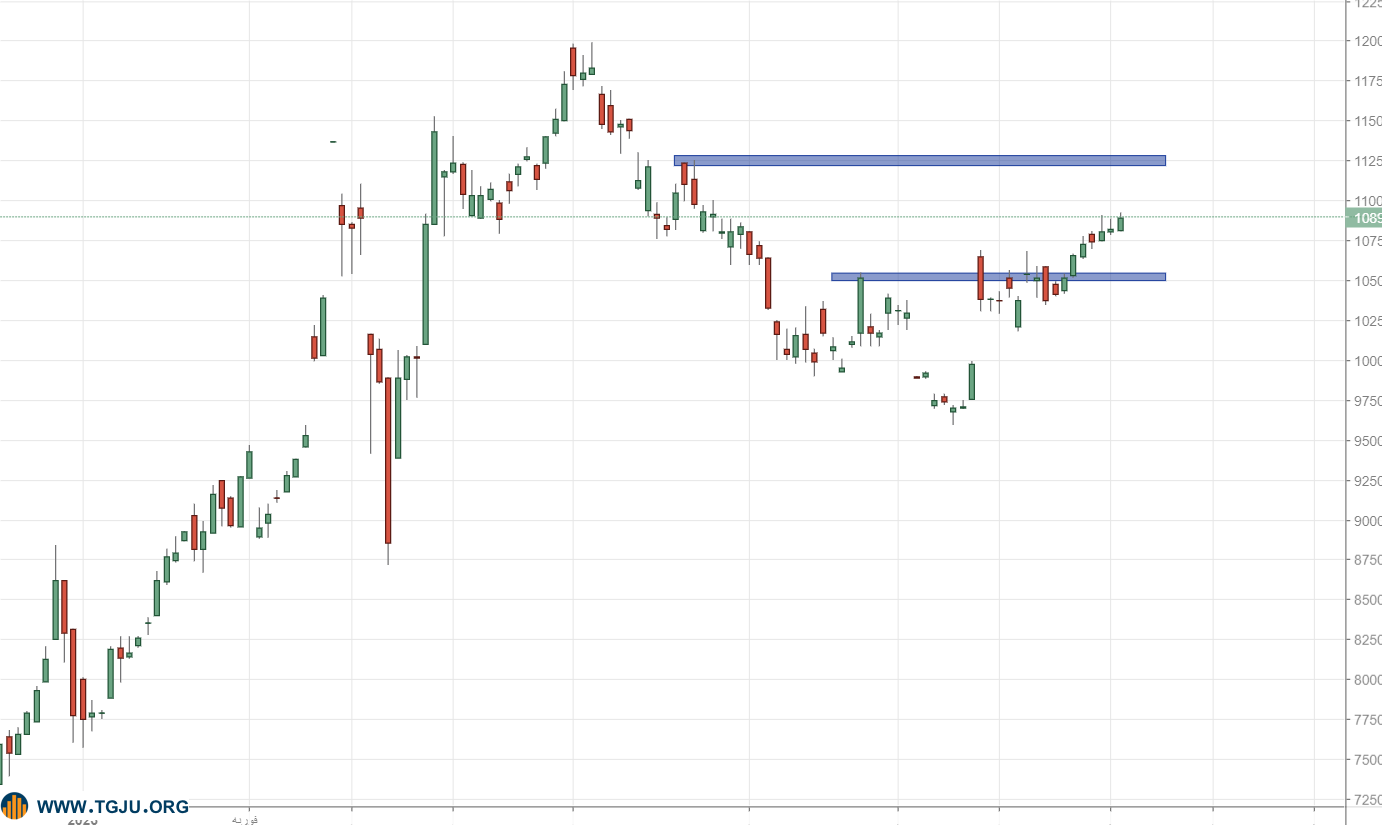Click the 9000 level on price axis
The height and width of the screenshot is (825, 1382).
(1366, 521)
